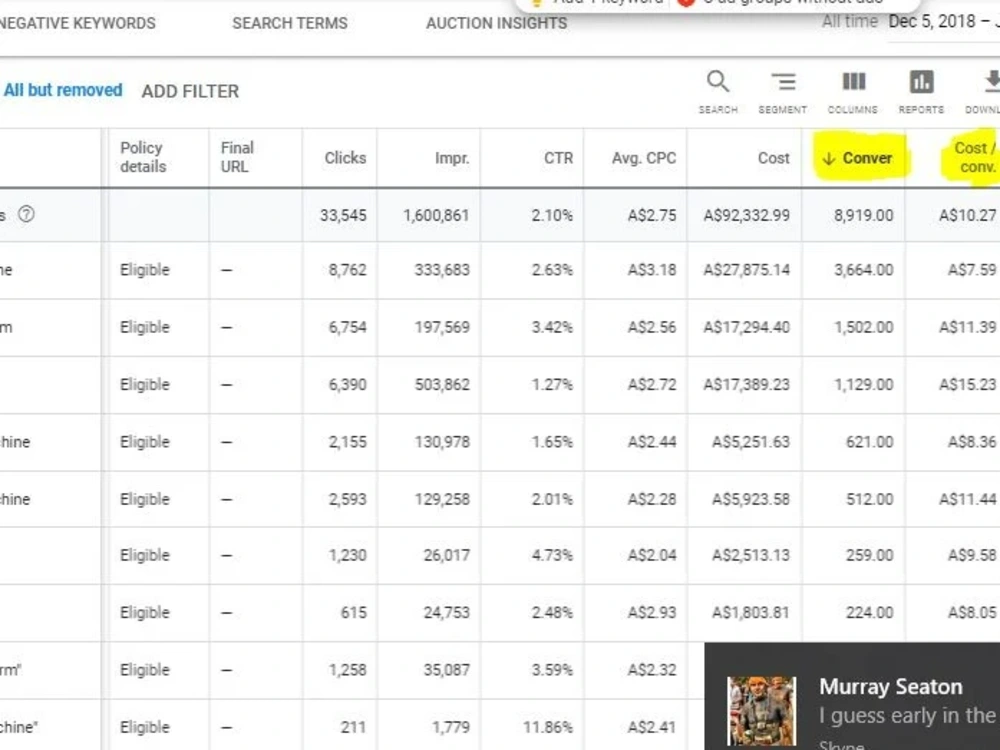Image resolution: width=1000 pixels, height=750 pixels.
Task: Click total conversions 8,919.00
Action: [x=864, y=216]
